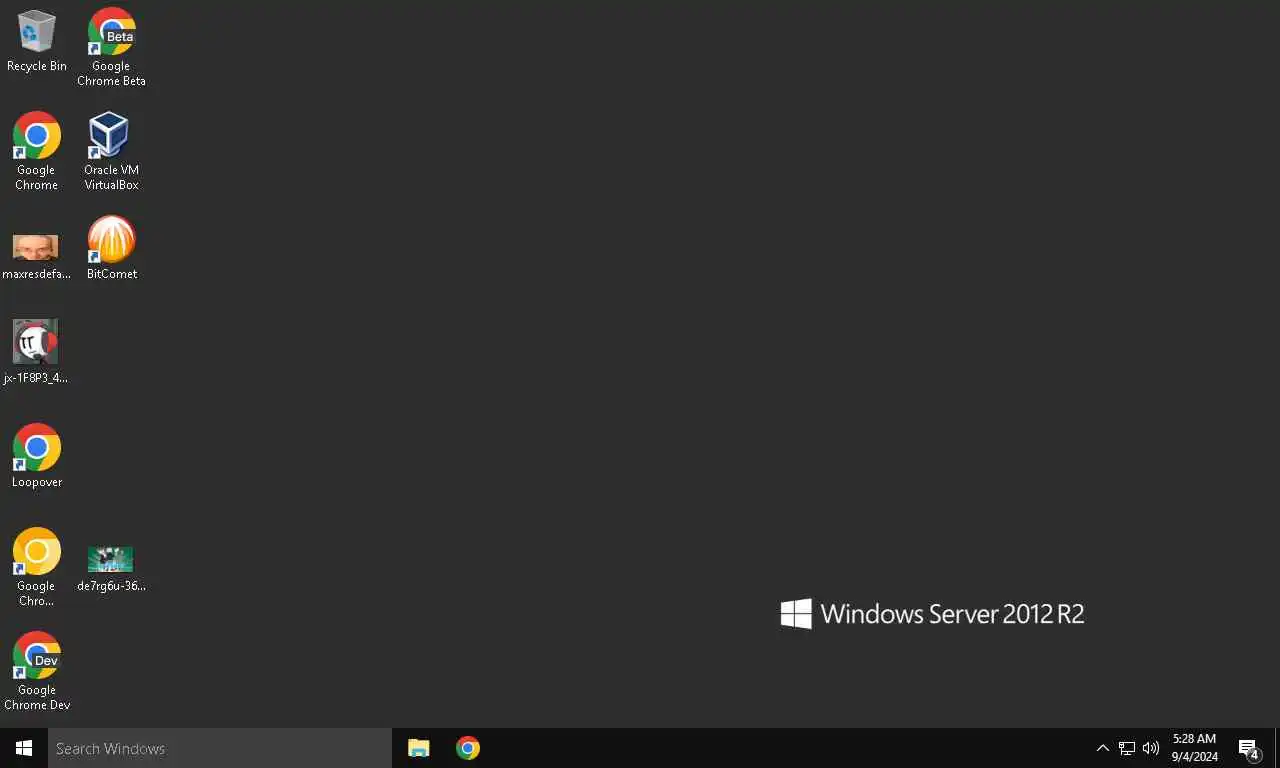This screenshot has height=768, width=1280.
Task: Select the Google Chrome Beta shortcut
Action: point(112,47)
